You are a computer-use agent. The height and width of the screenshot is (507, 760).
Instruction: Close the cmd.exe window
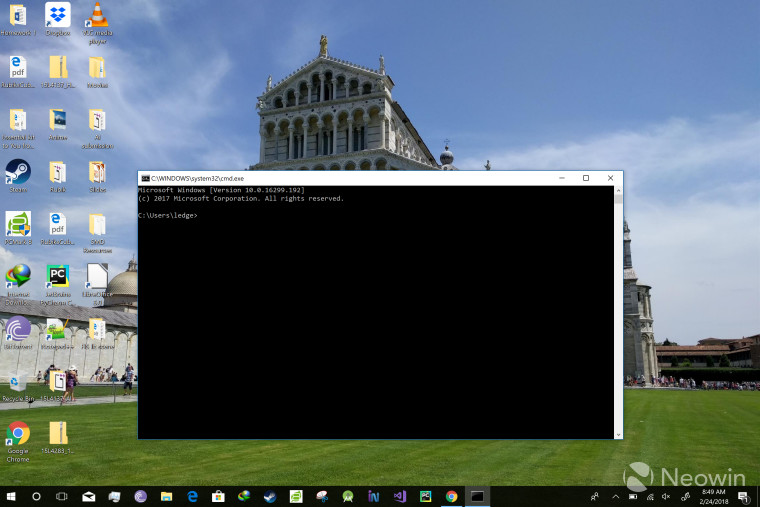(610, 178)
